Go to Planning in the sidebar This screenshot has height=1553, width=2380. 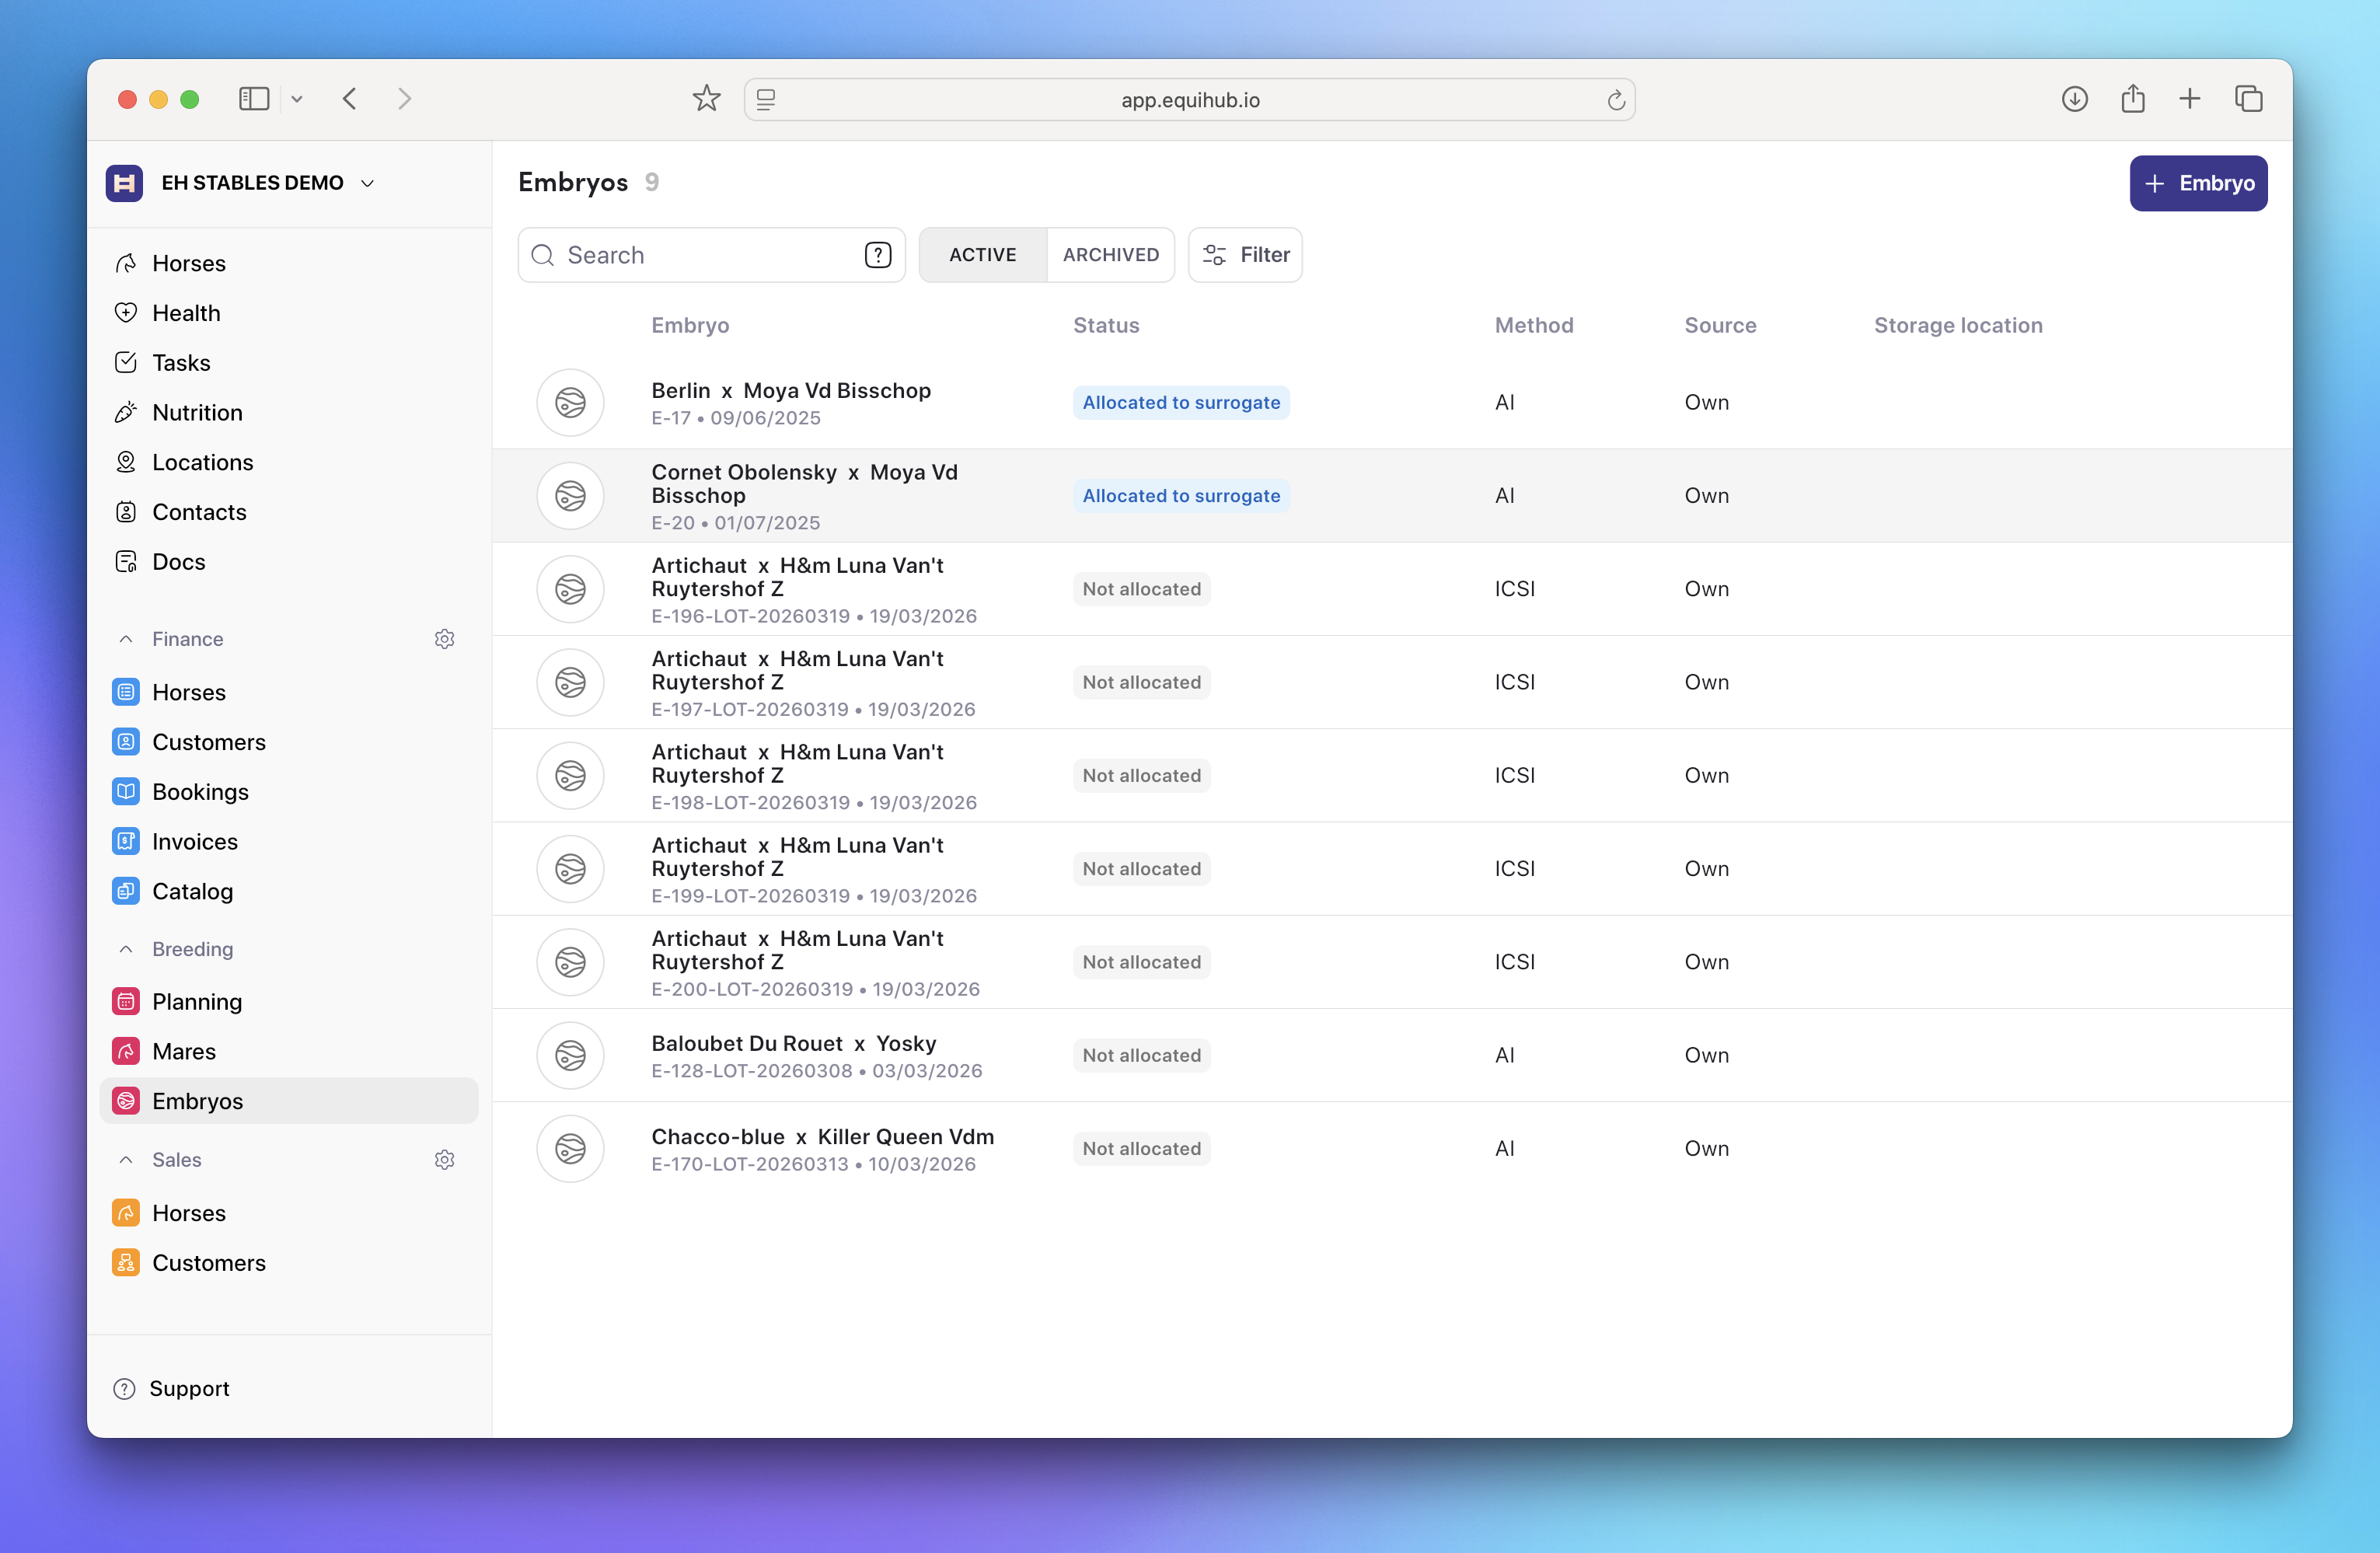(196, 1002)
